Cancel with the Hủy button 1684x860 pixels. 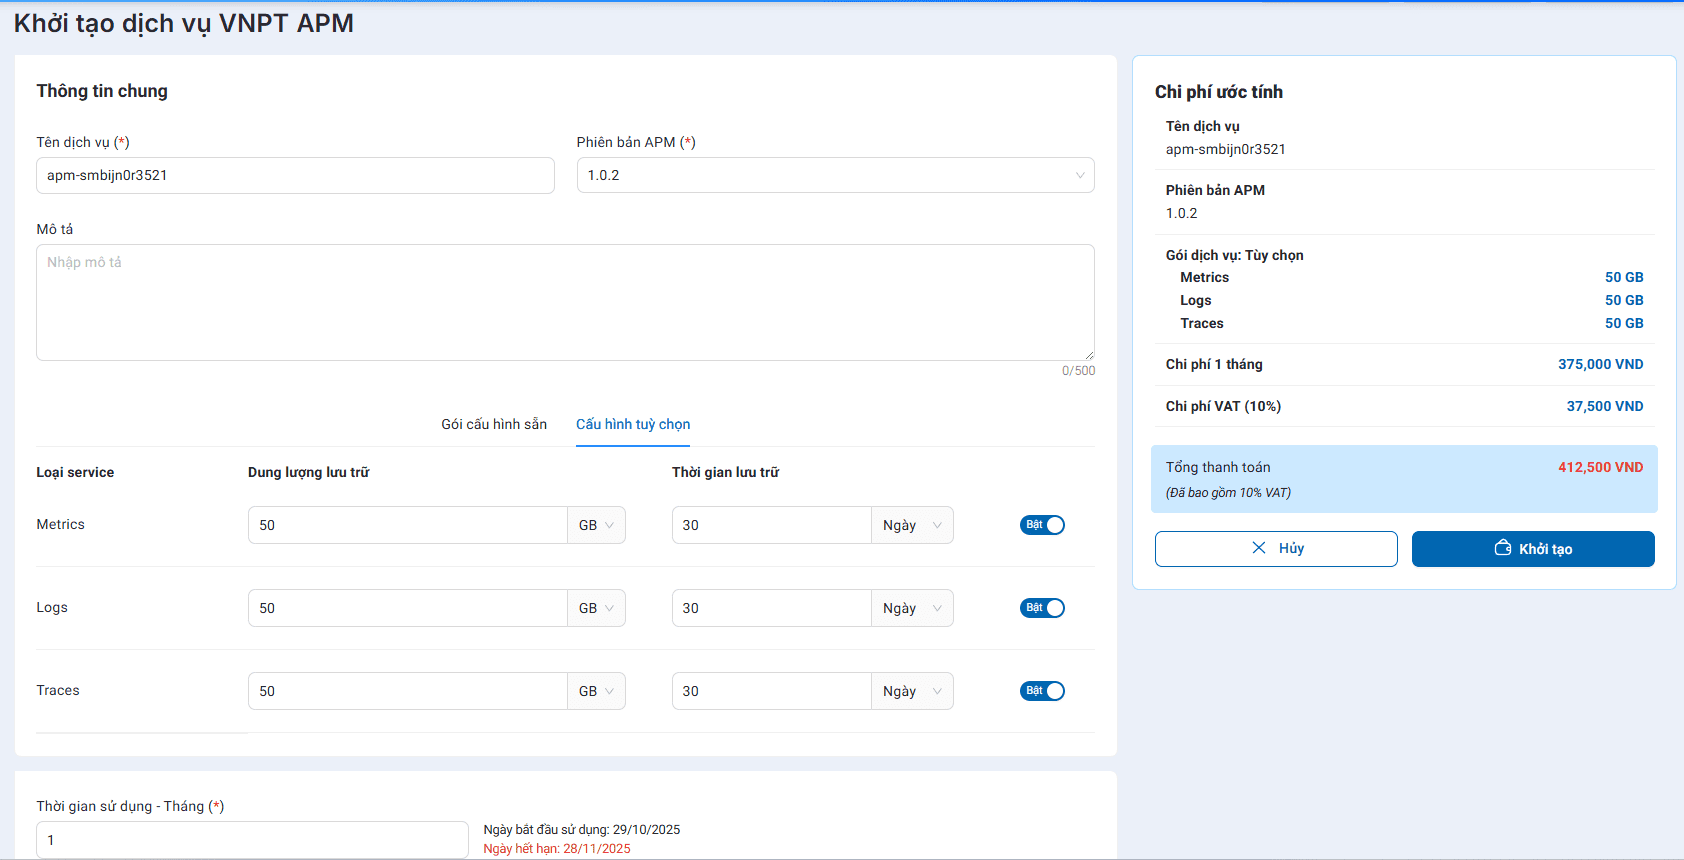coord(1276,549)
